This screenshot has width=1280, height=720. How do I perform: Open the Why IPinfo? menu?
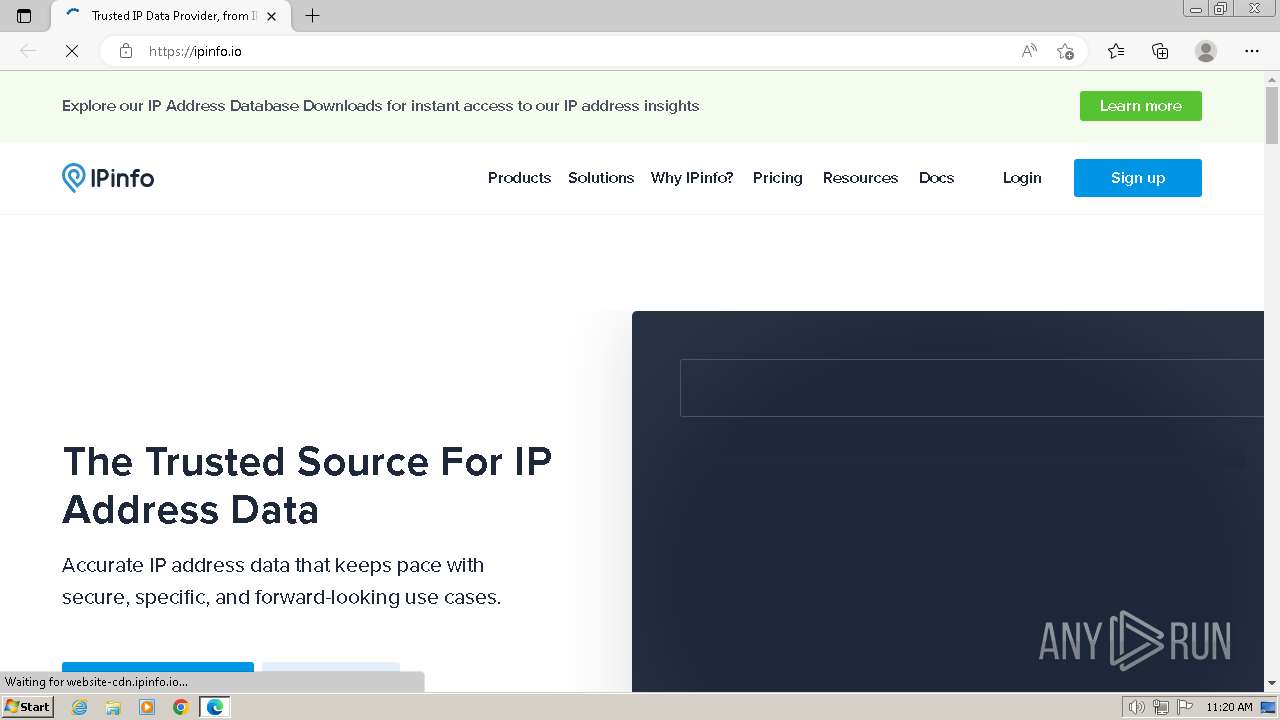pos(692,178)
